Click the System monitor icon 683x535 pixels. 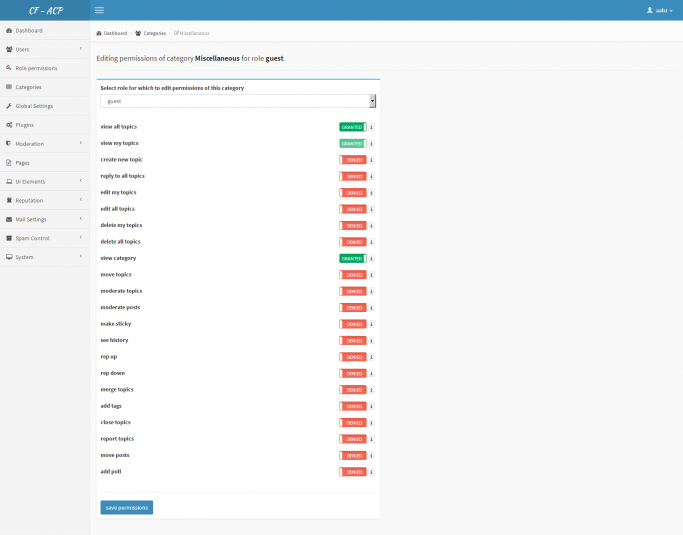9,257
